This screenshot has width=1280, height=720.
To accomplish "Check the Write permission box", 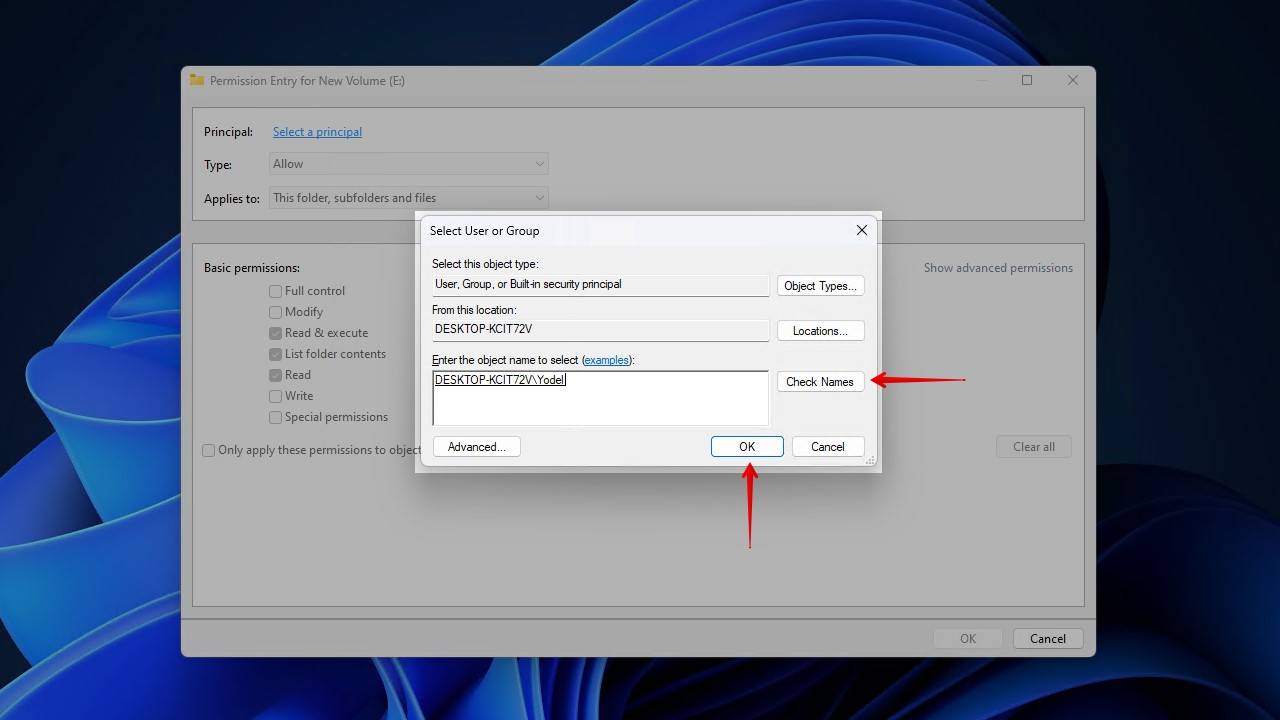I will tap(275, 396).
